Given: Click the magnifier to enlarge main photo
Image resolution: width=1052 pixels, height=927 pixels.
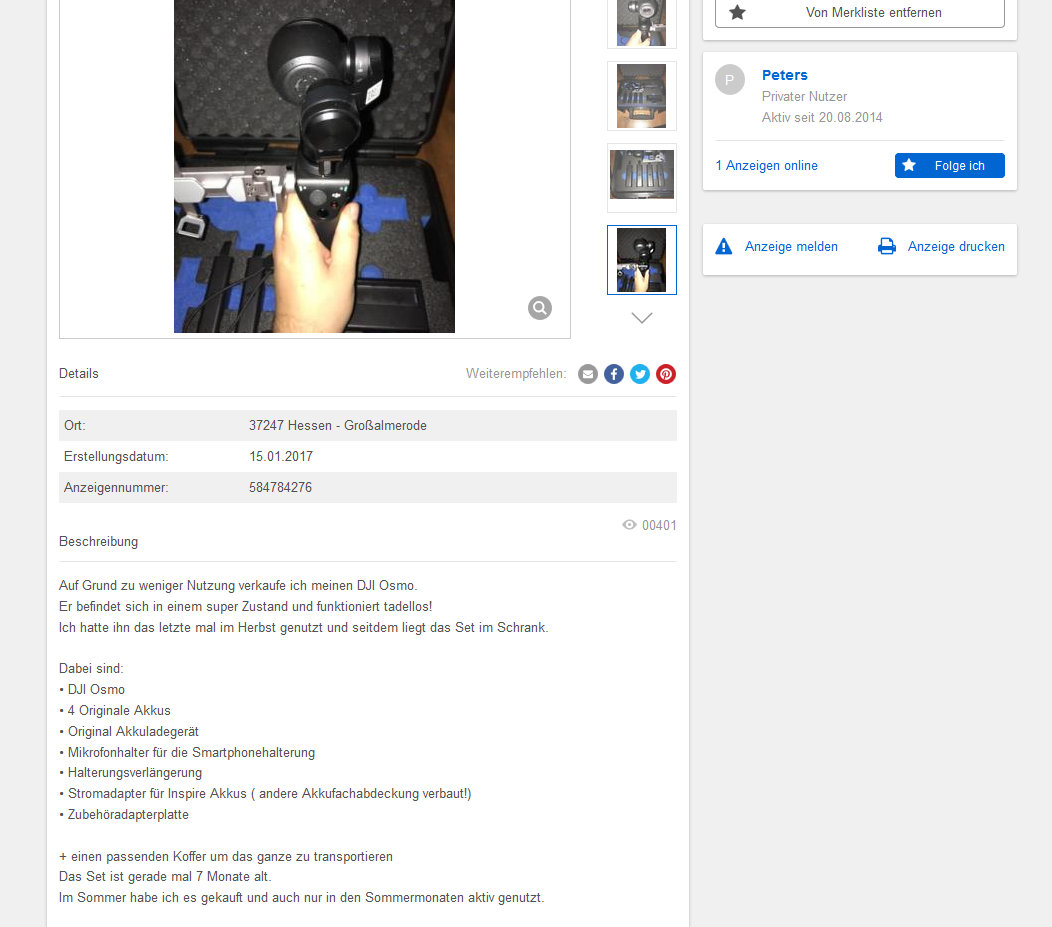Looking at the screenshot, I should (539, 308).
